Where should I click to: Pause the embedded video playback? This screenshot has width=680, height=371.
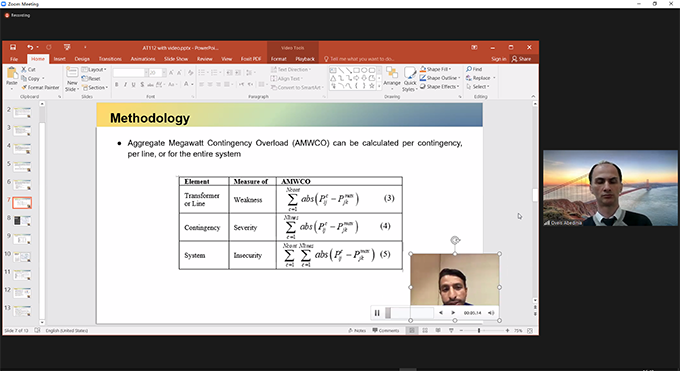coord(377,313)
